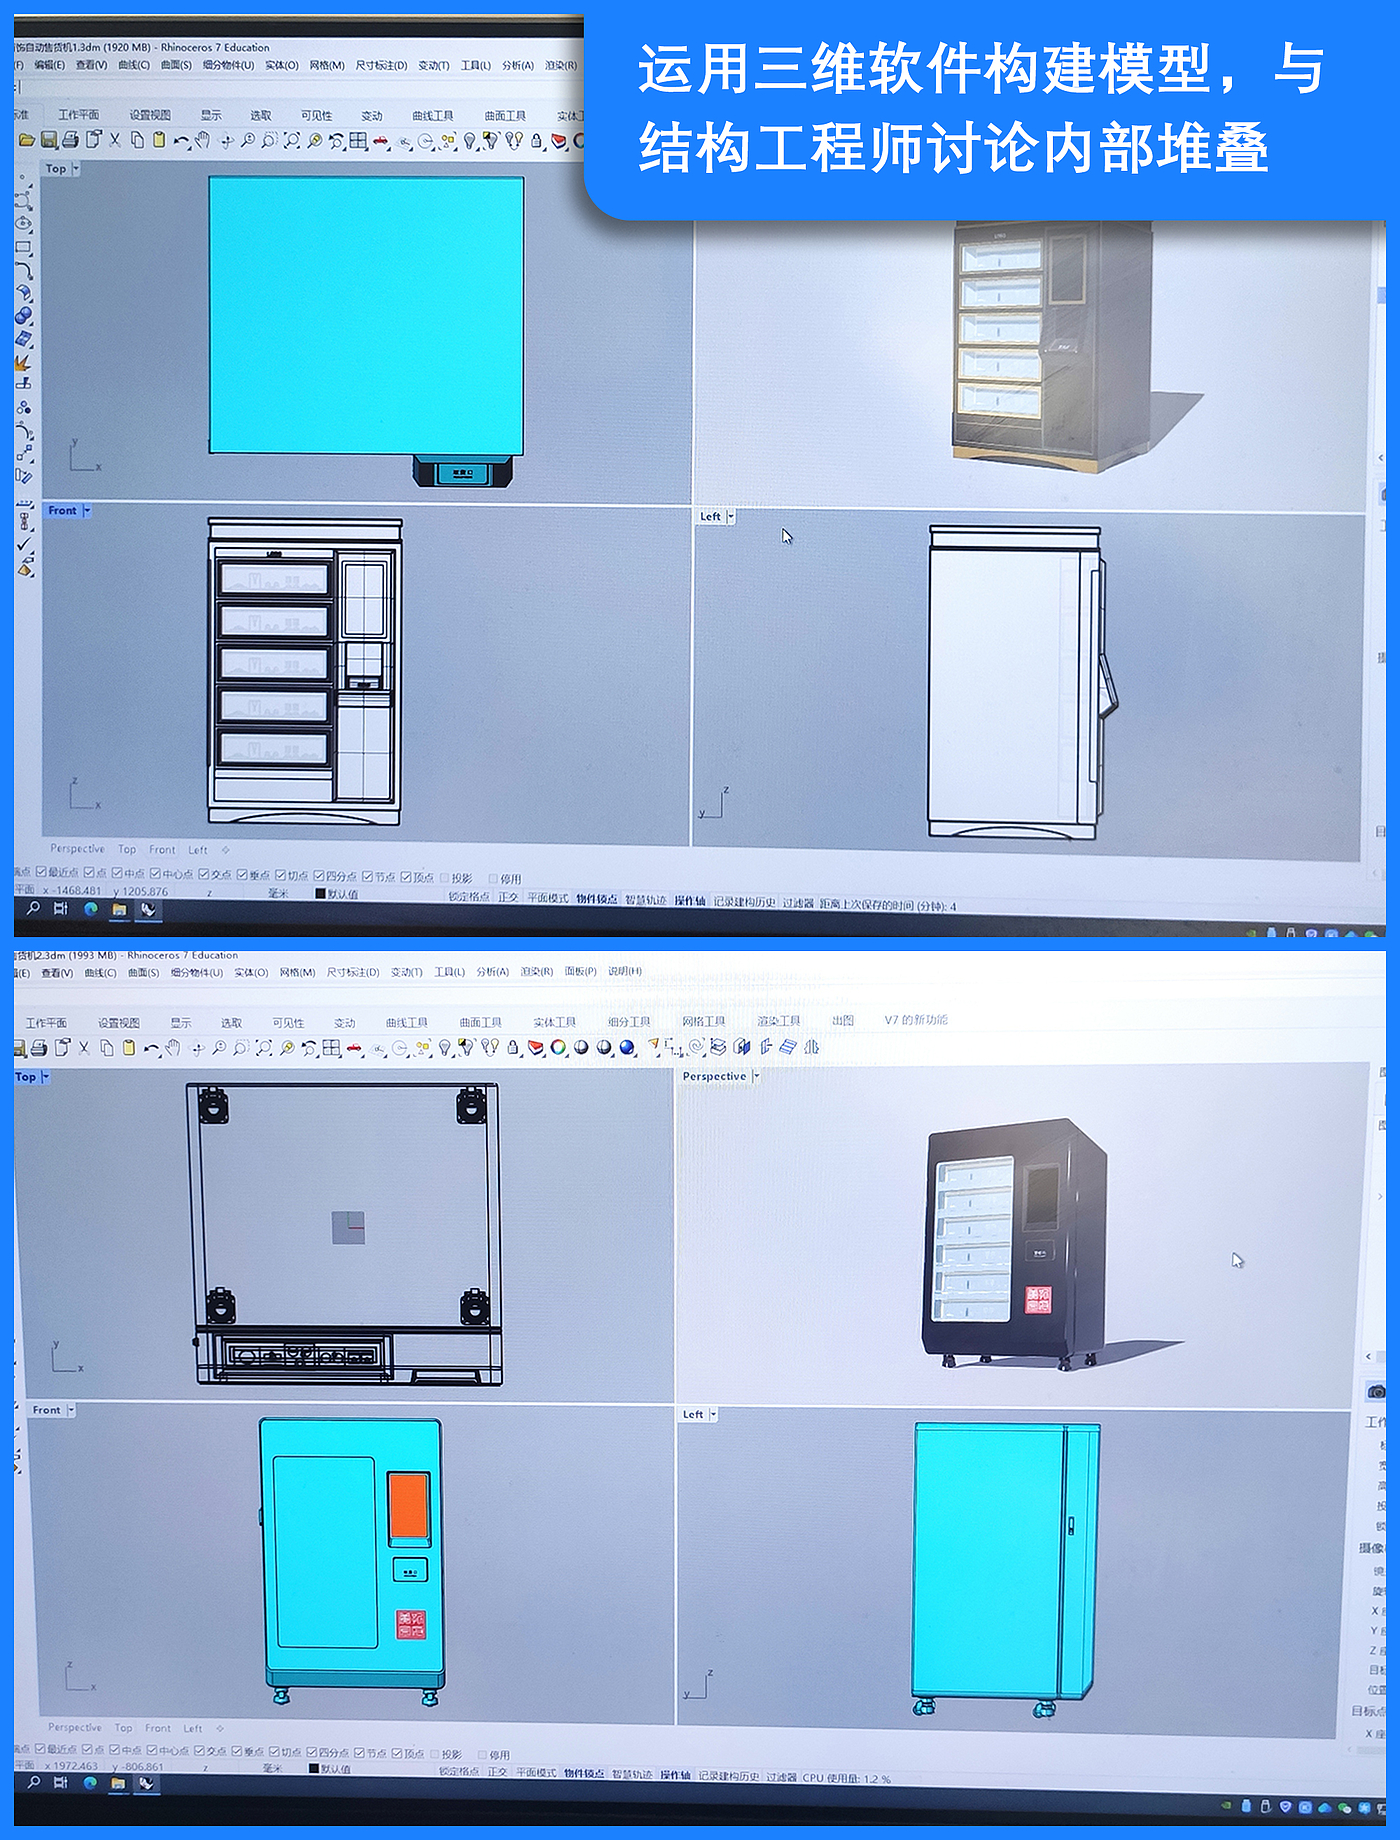
Task: Click the camera icon in the 2.3dm window's side panel
Action: coord(1376,1391)
